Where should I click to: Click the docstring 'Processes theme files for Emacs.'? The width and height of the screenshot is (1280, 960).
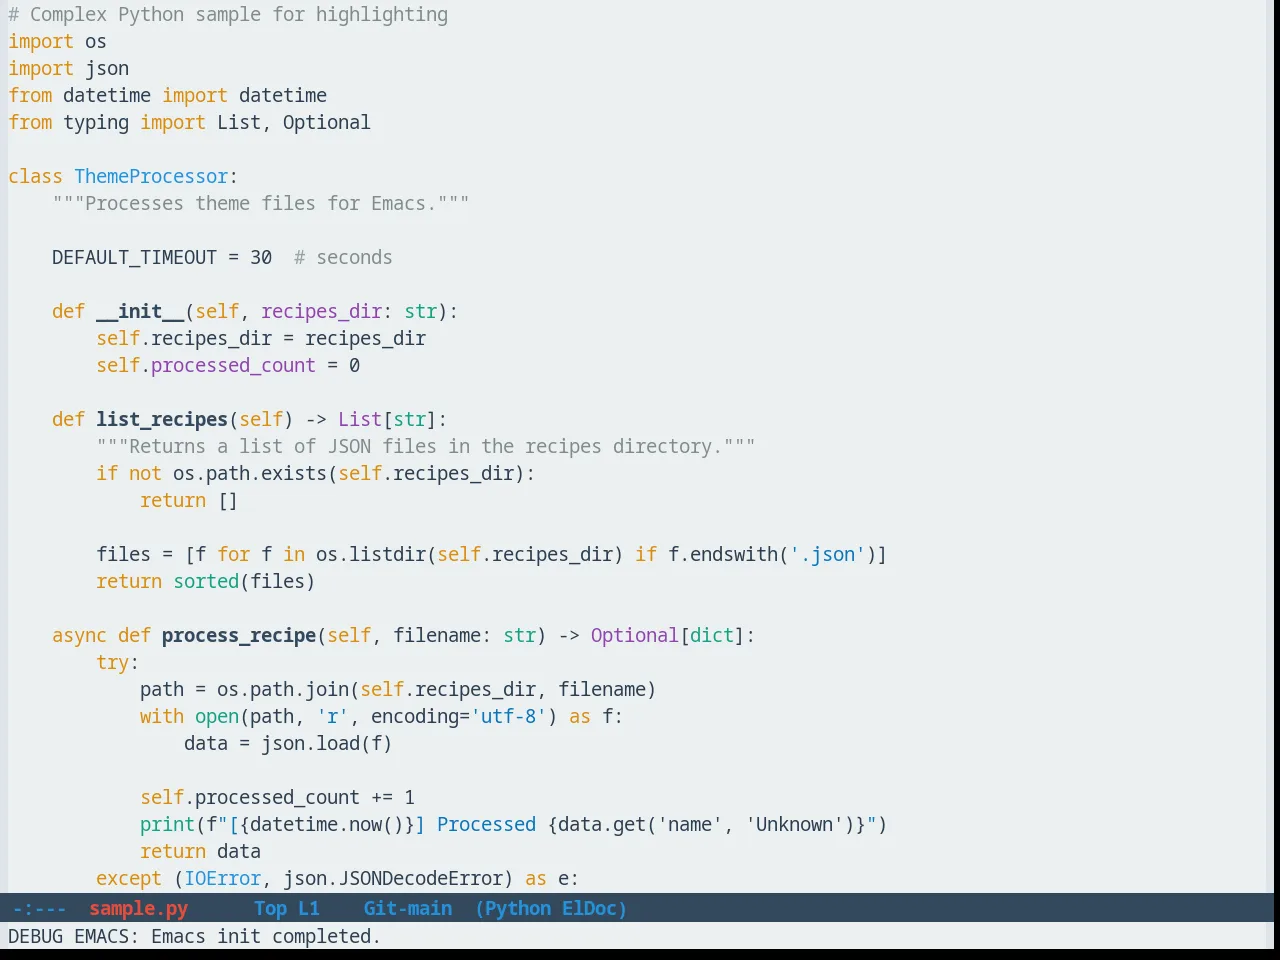[261, 203]
